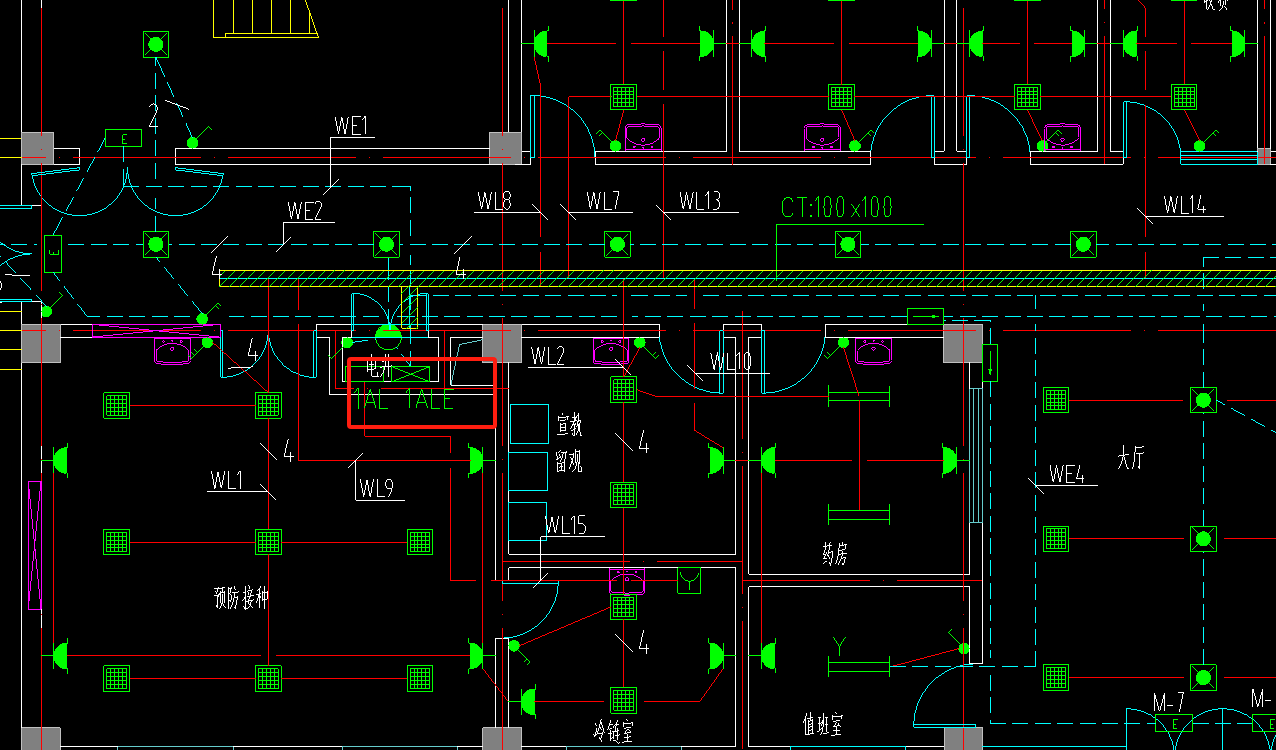
Task: Select the 药房 room name
Action: (x=835, y=554)
